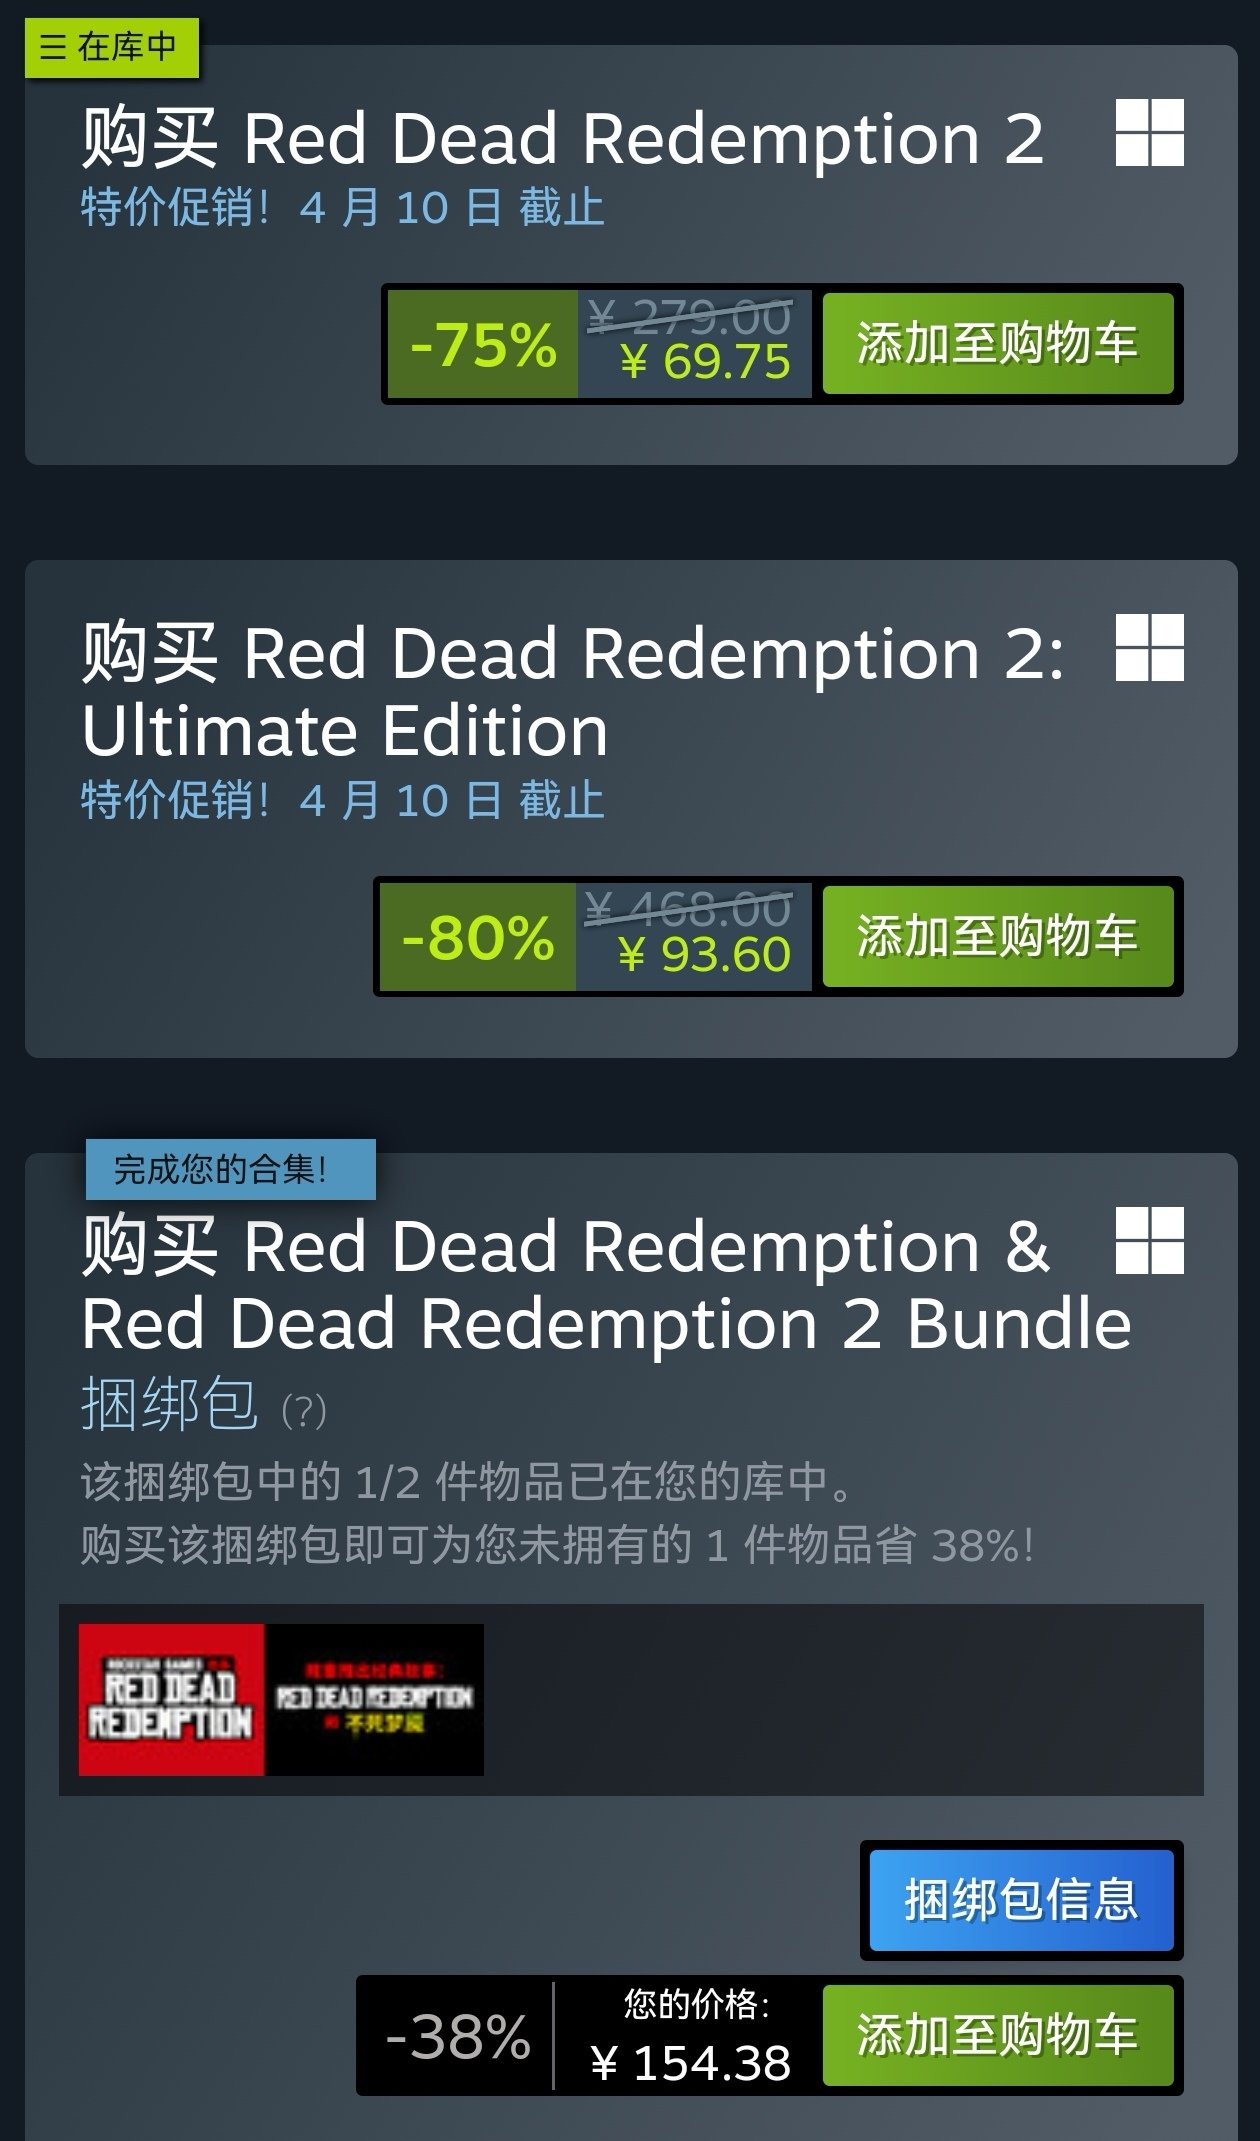The height and width of the screenshot is (2141, 1260).
Task: Open the 在库中 library badge menu icon
Action: tap(53, 47)
